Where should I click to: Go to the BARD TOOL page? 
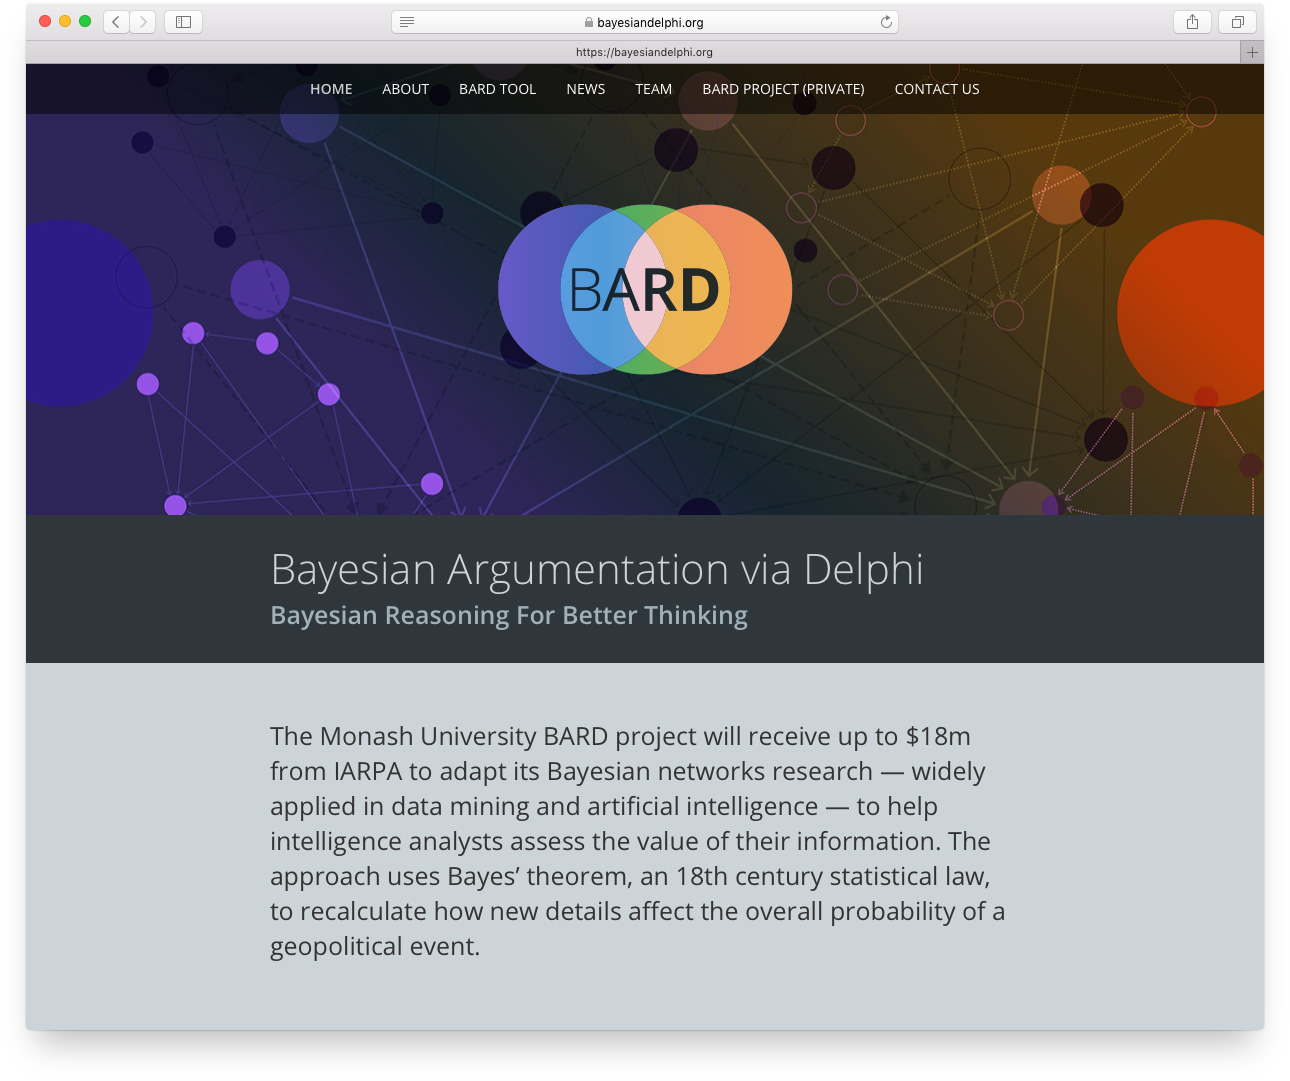[x=497, y=89]
